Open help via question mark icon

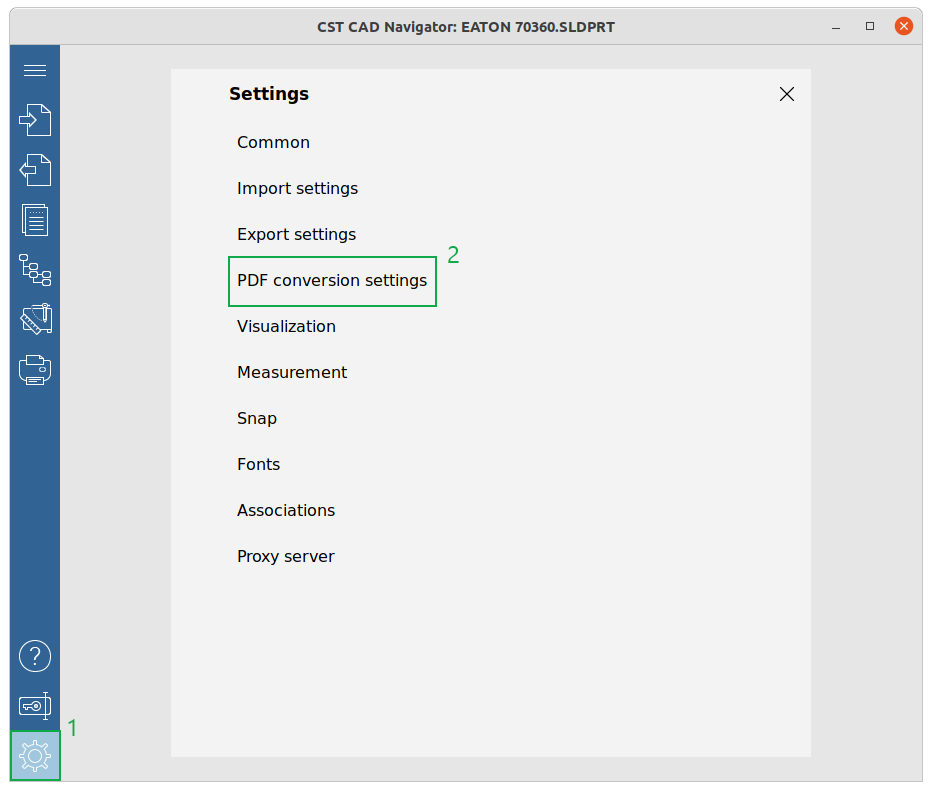click(35, 656)
